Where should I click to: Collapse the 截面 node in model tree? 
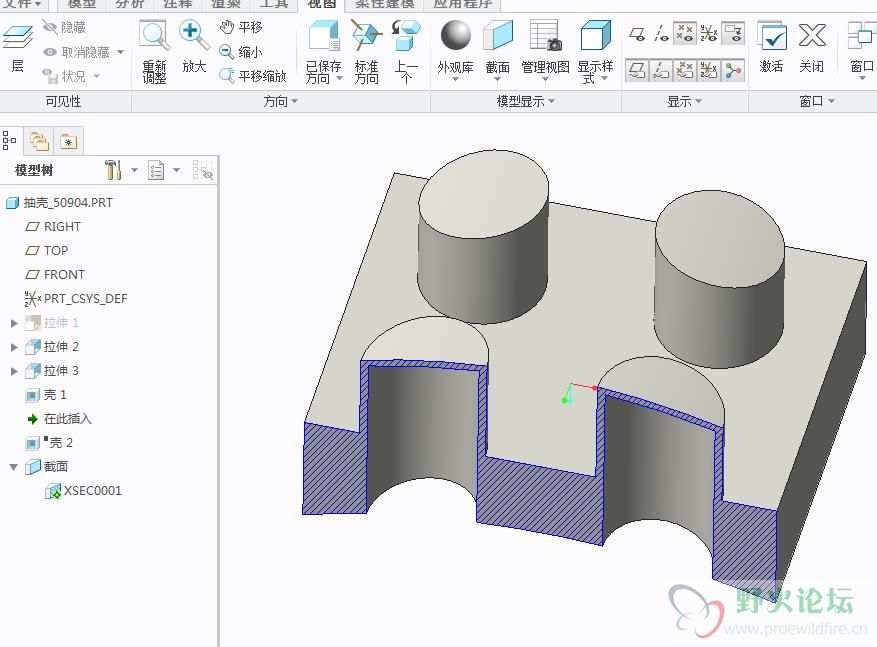(x=14, y=467)
